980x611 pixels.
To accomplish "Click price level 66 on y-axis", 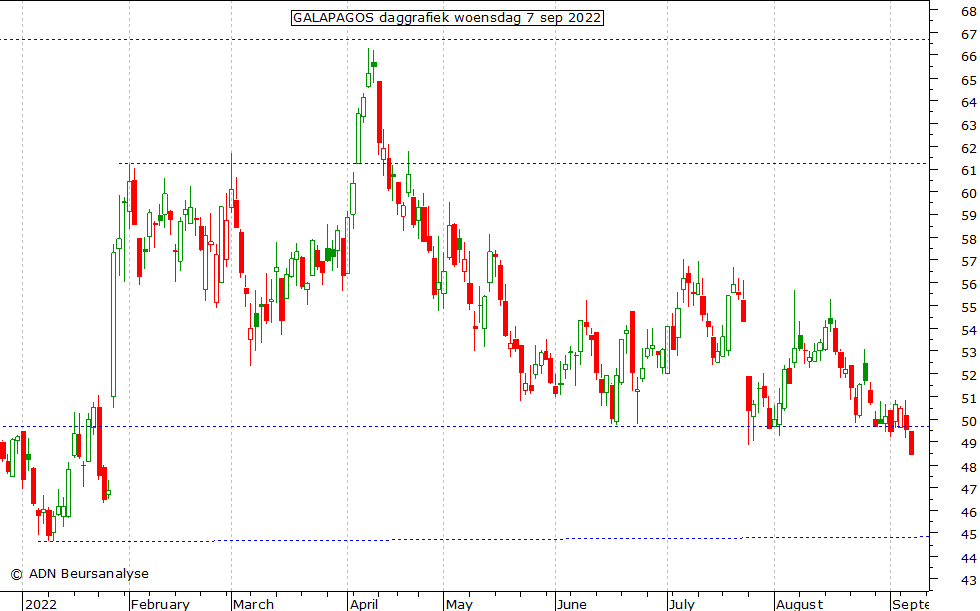I will coord(969,57).
